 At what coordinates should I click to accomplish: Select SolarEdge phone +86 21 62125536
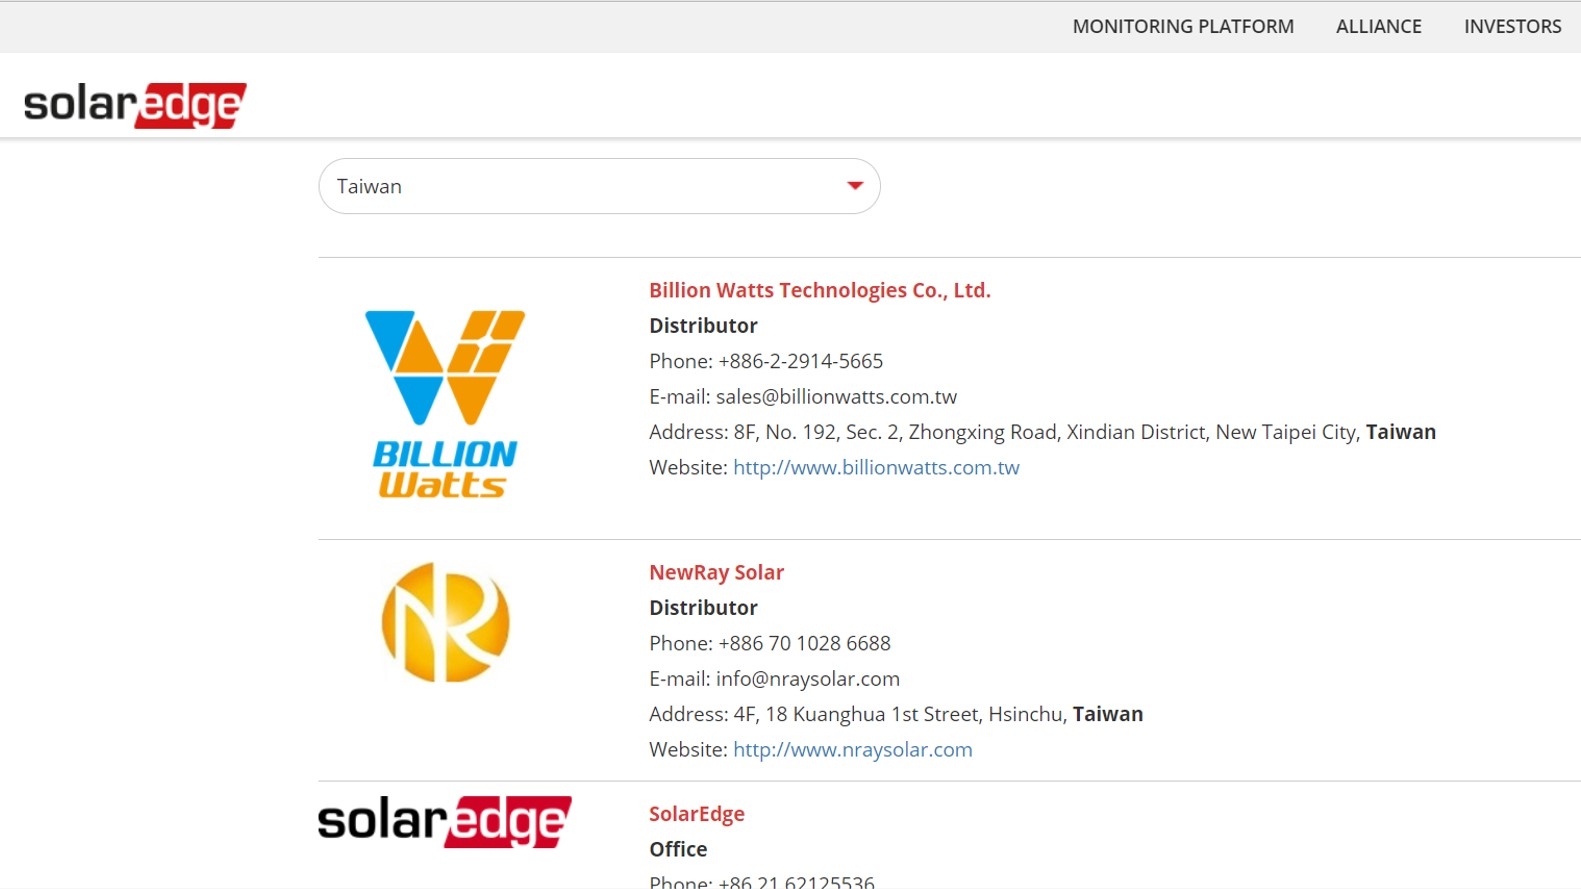tap(796, 881)
